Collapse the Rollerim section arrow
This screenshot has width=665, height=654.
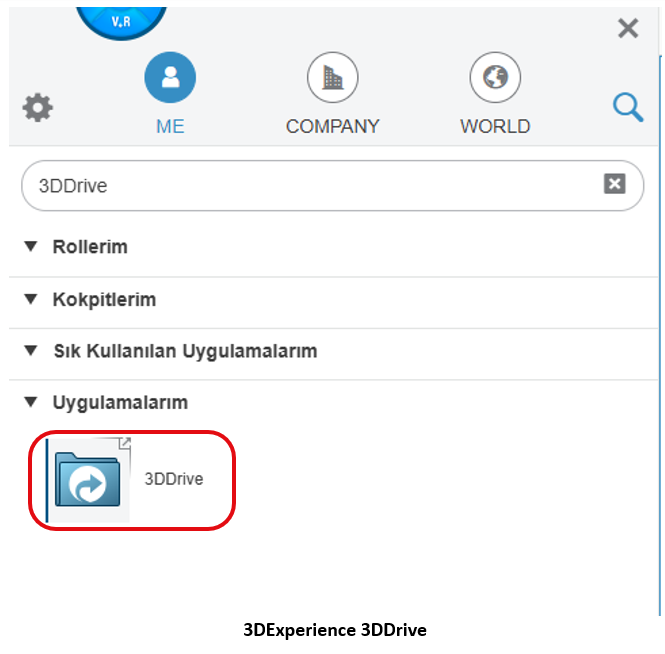[x=31, y=246]
